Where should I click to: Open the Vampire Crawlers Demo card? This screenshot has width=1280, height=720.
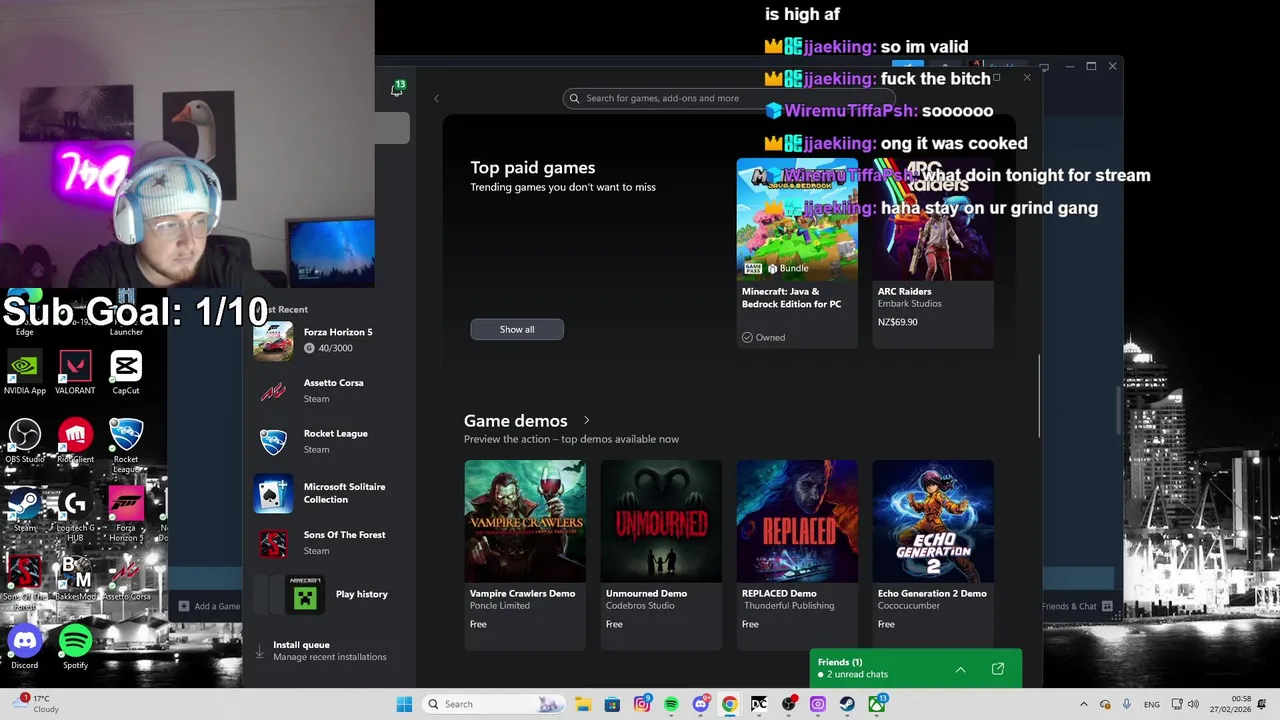coord(525,555)
